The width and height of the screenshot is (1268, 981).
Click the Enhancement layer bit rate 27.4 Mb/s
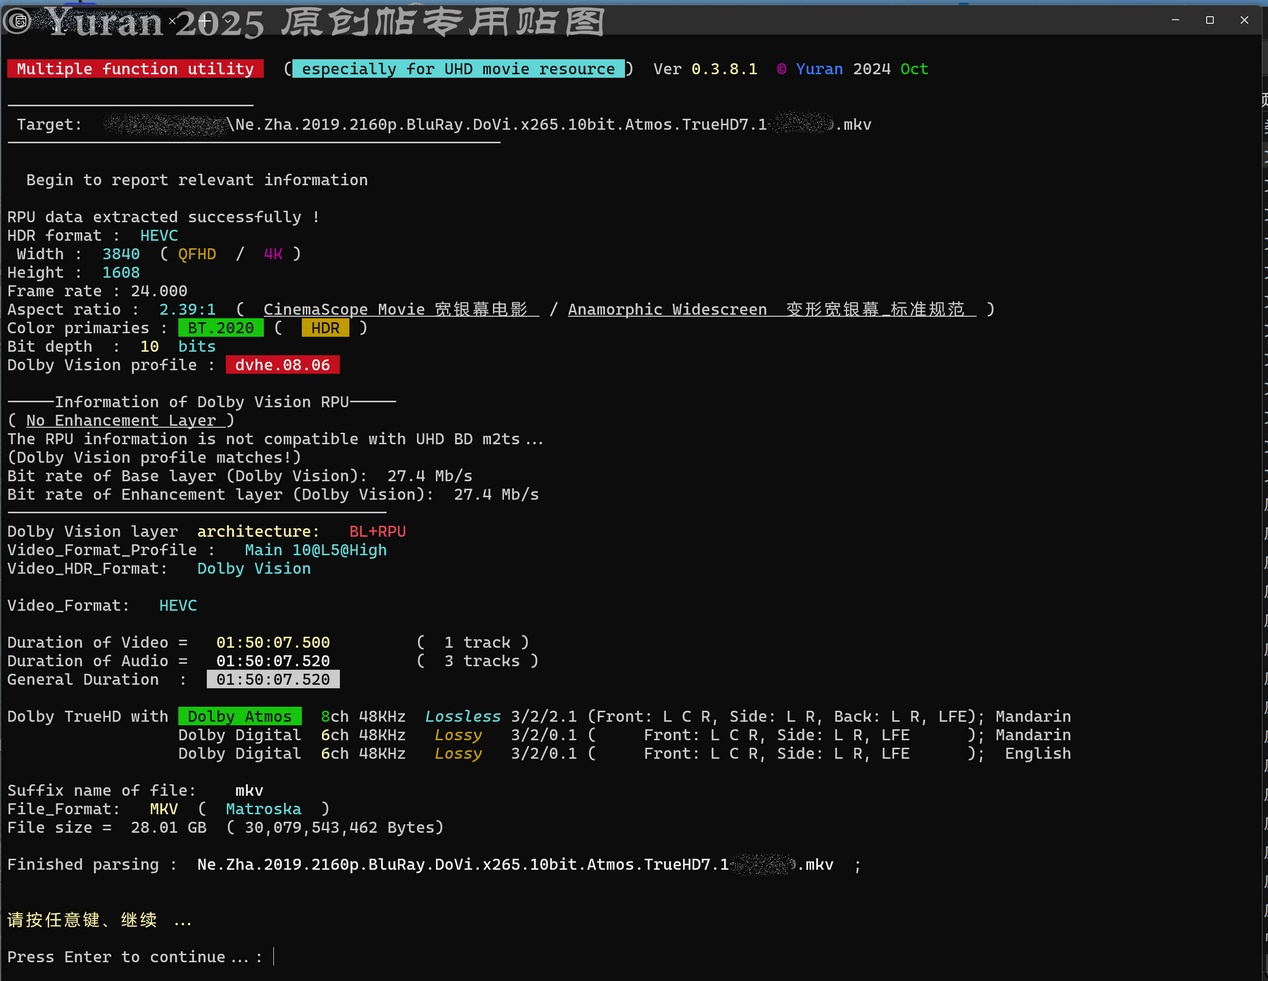tap(496, 495)
